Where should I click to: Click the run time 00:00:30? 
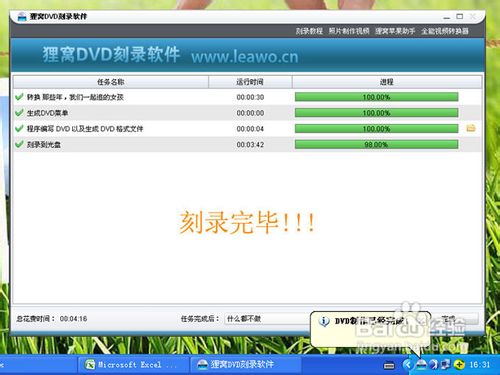[x=250, y=97]
